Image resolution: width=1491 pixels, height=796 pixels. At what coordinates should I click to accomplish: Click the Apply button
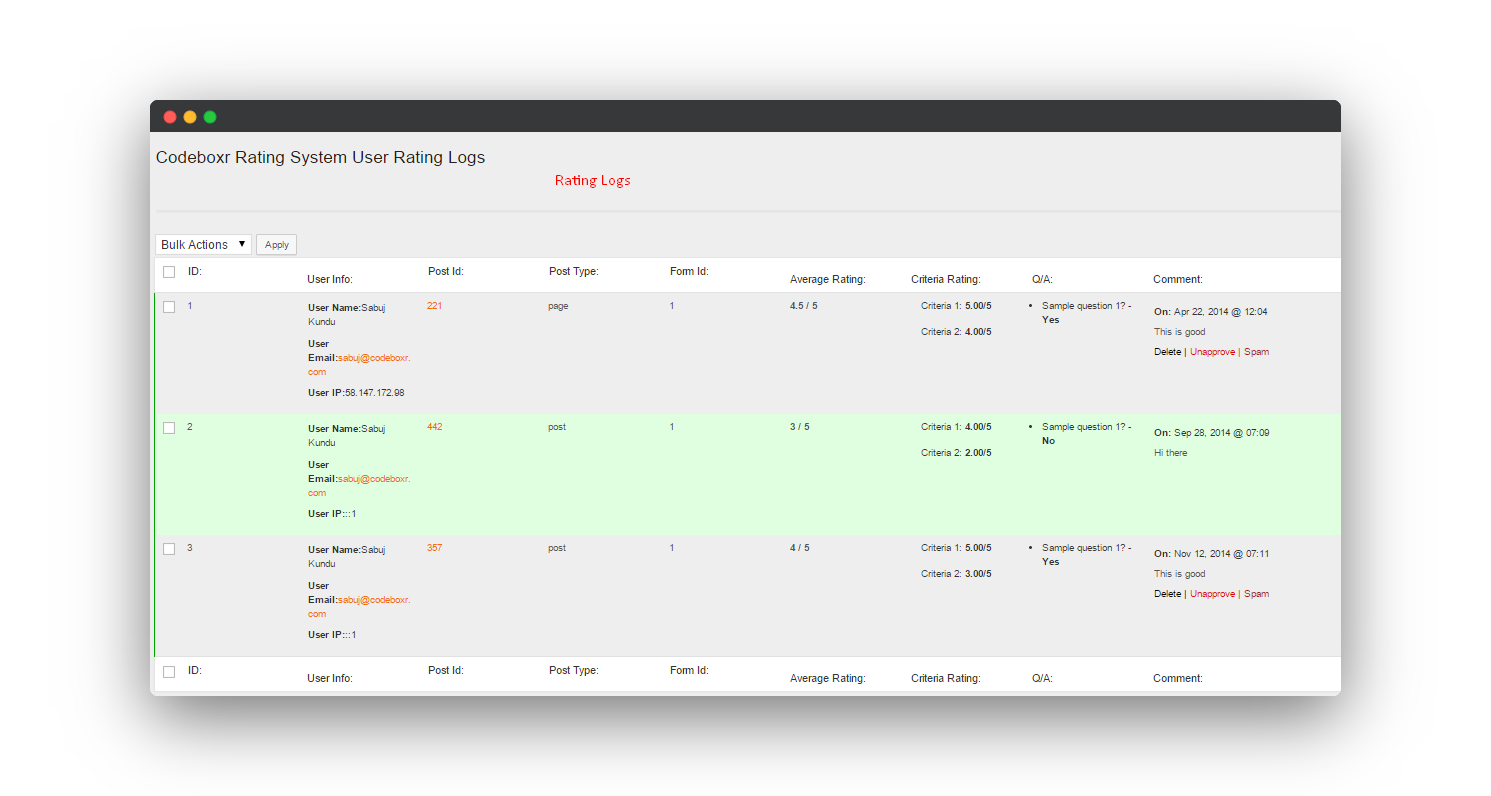(x=277, y=244)
